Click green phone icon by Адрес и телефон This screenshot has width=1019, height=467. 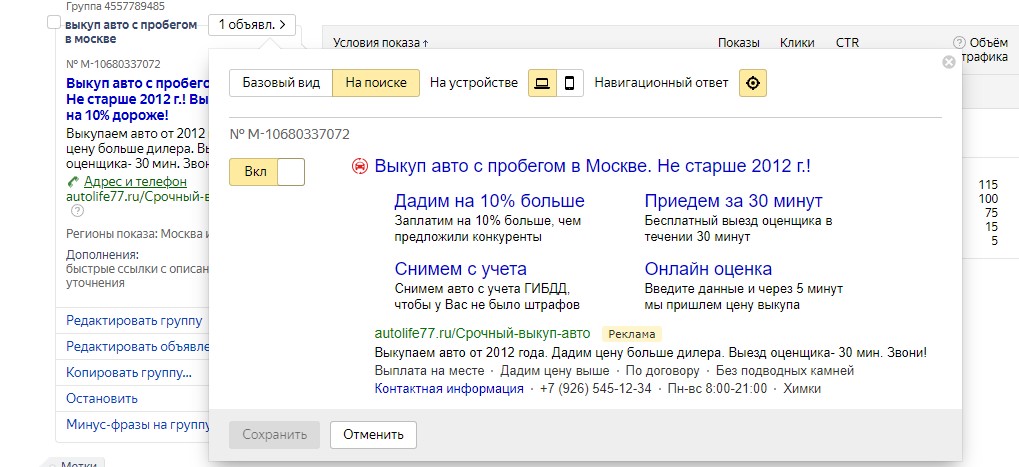(73, 182)
